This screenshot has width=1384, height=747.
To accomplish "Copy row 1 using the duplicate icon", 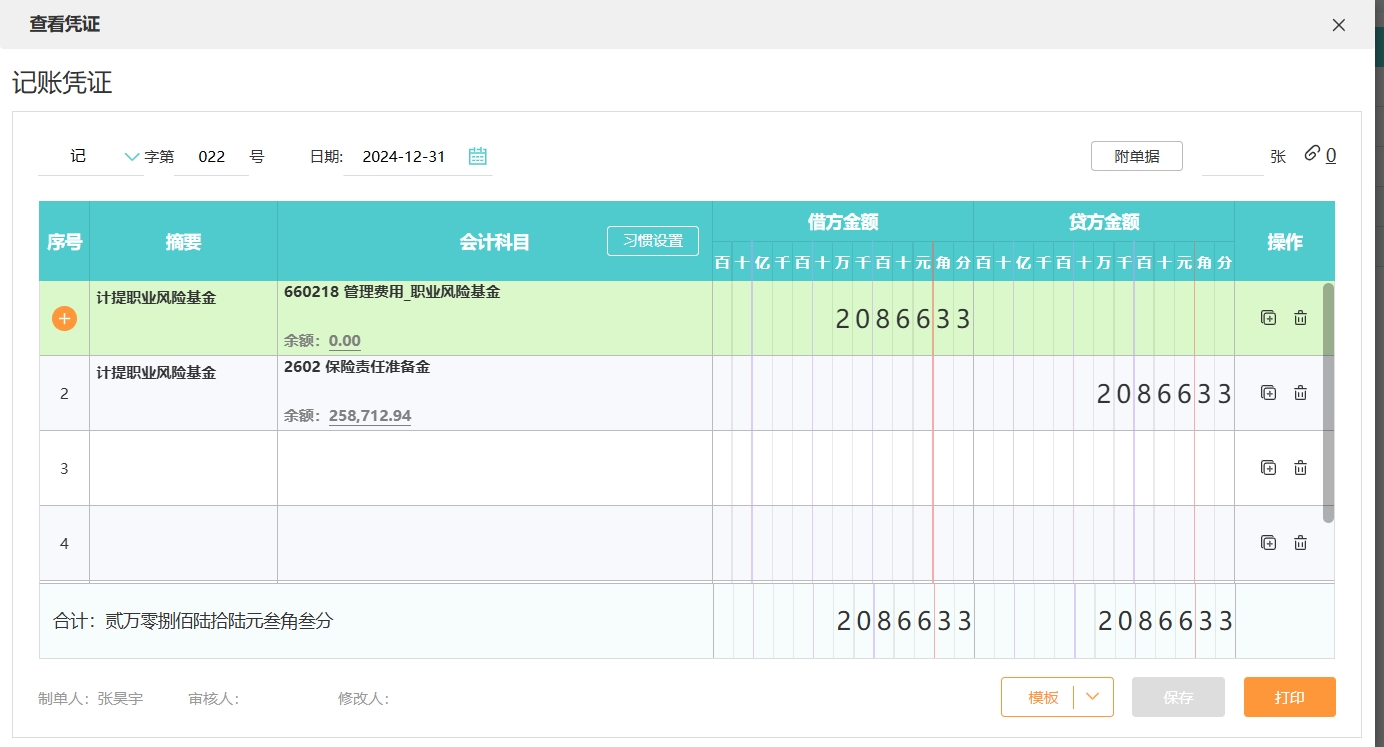I will (1268, 318).
